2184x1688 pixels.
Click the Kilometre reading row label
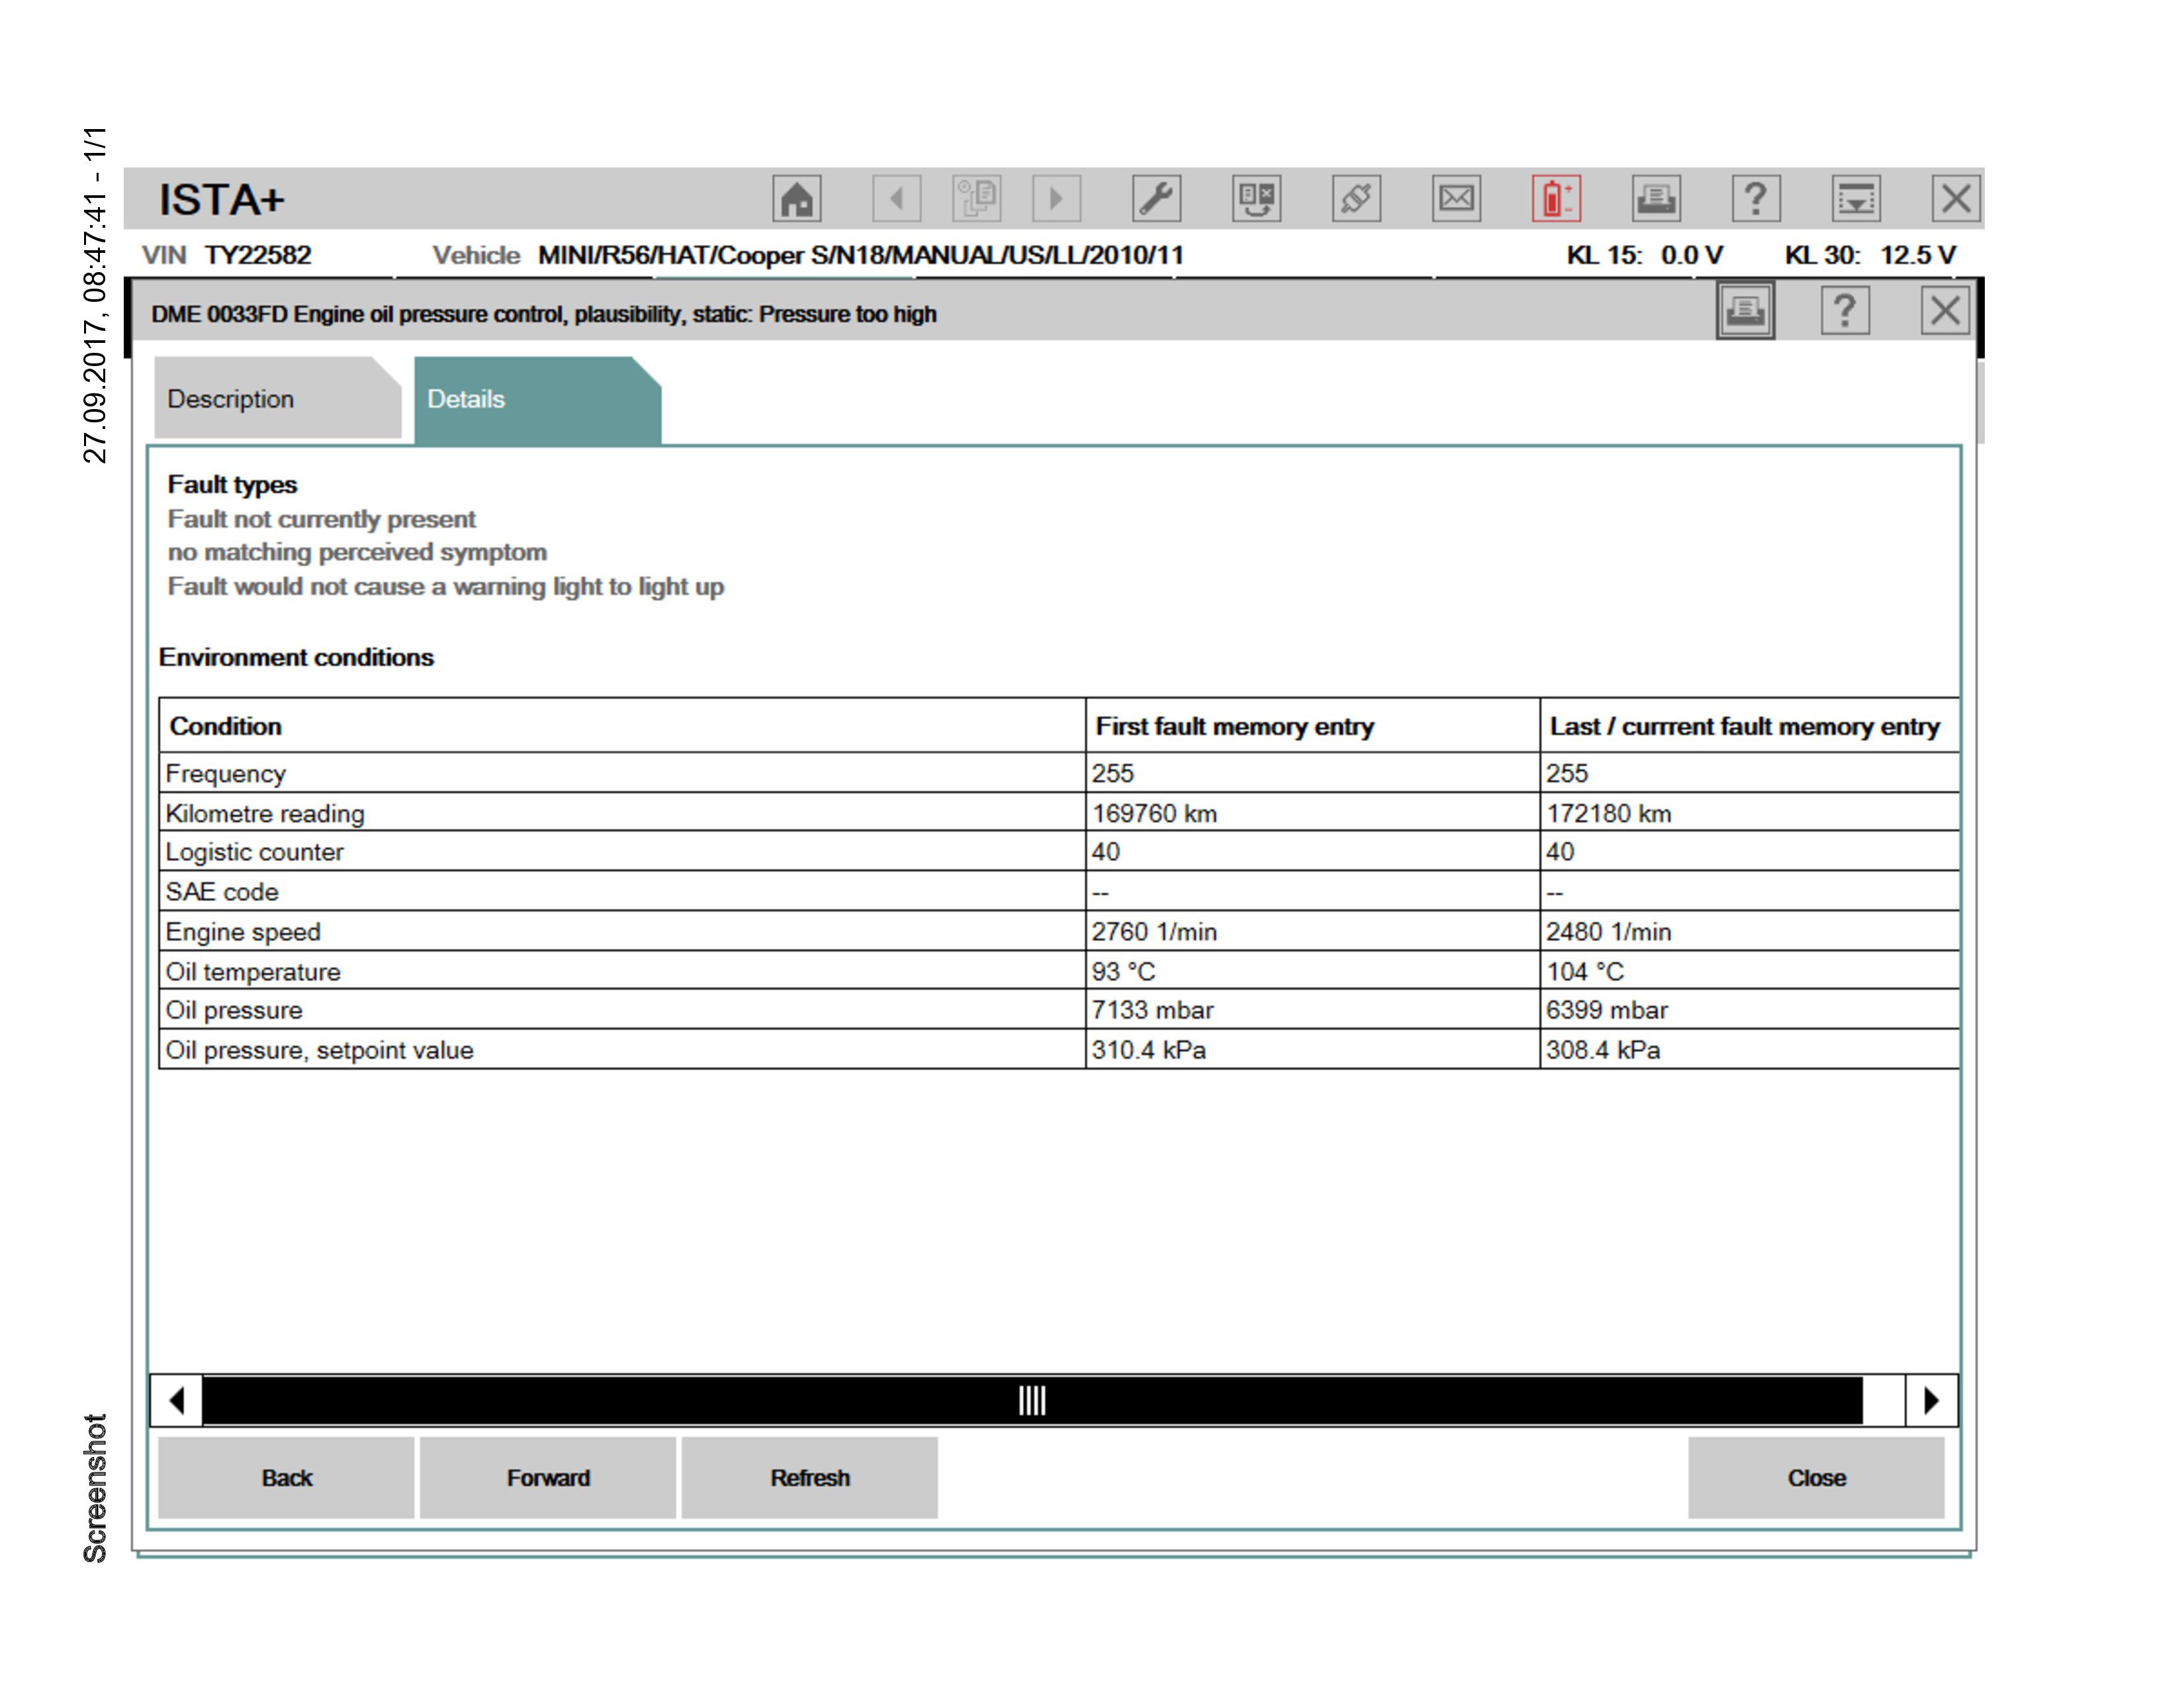(x=265, y=813)
